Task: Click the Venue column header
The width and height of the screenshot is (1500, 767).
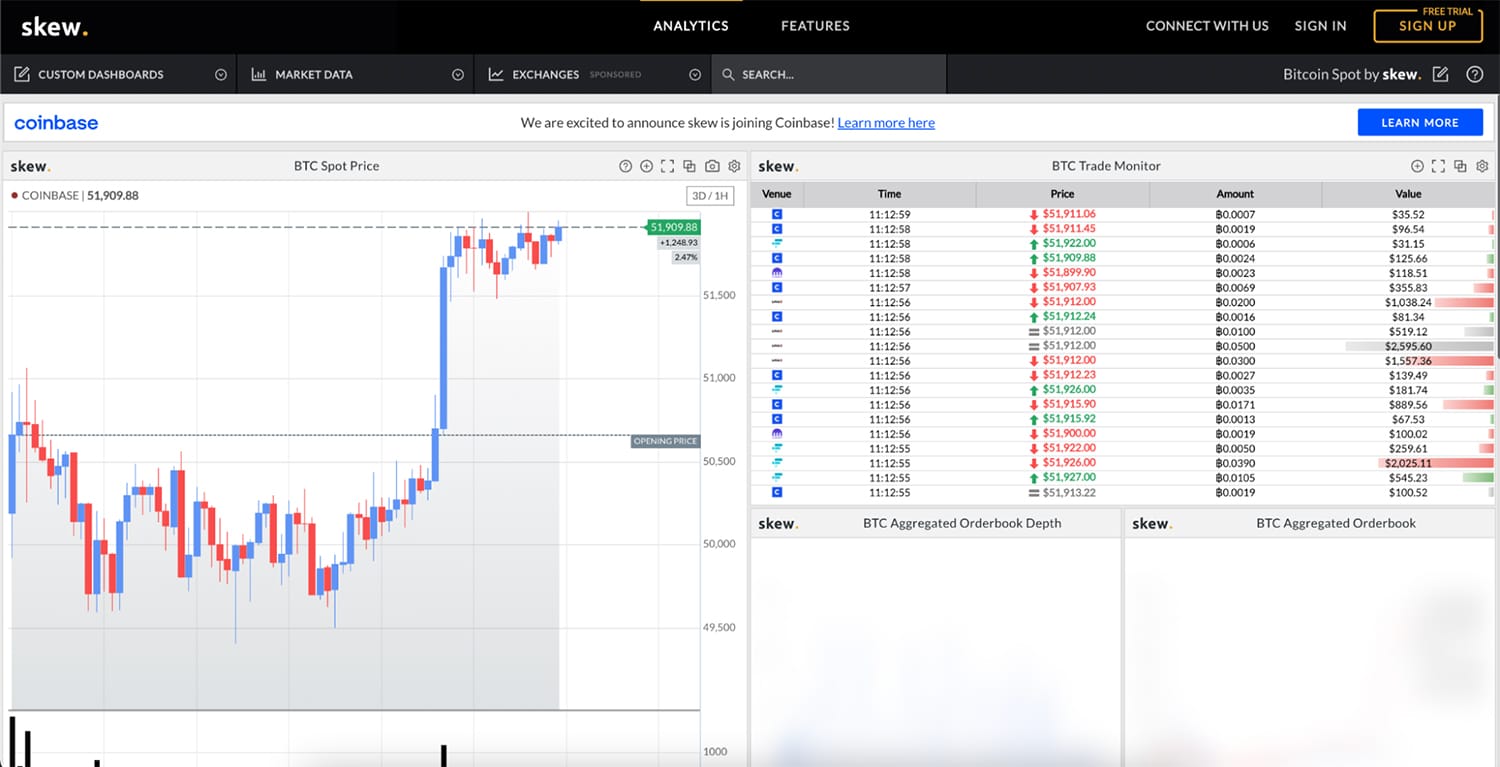Action: [777, 194]
